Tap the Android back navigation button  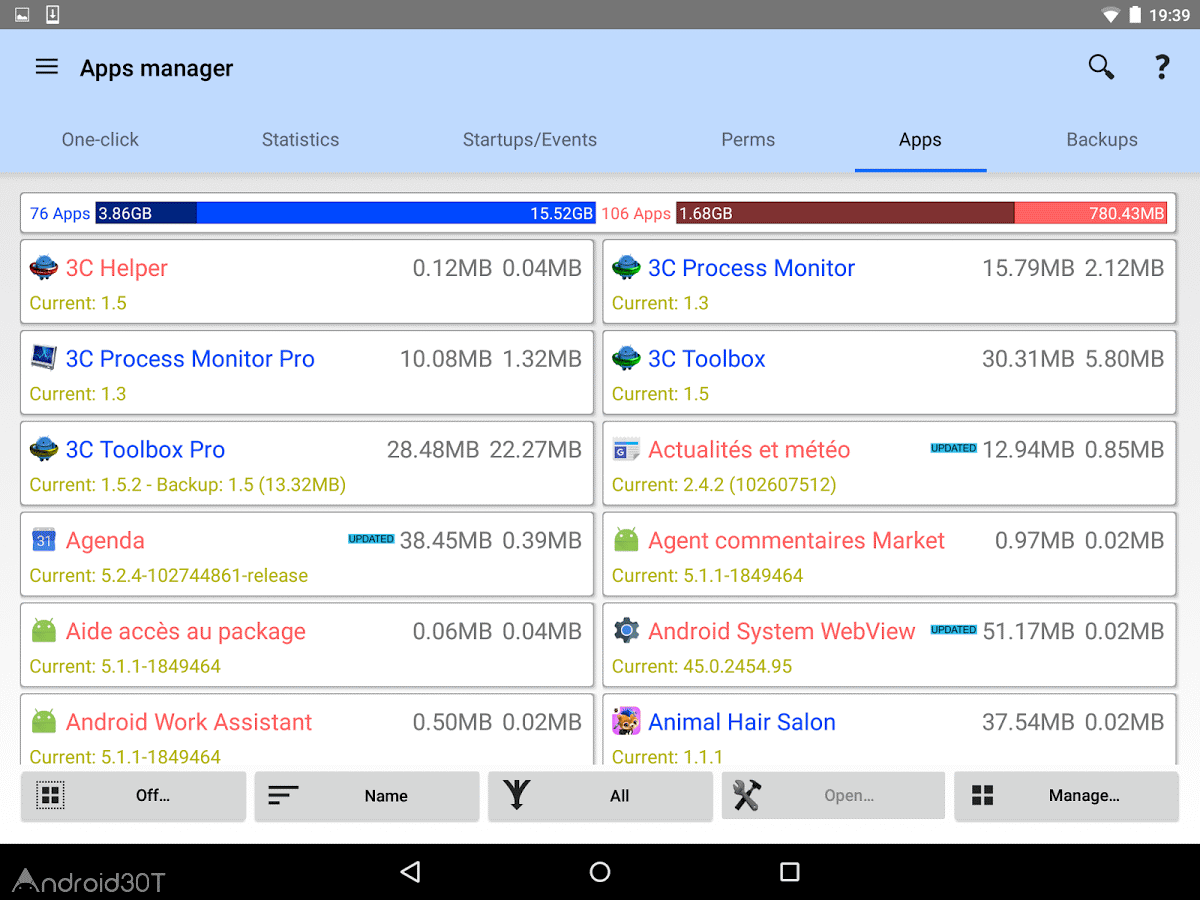click(410, 872)
